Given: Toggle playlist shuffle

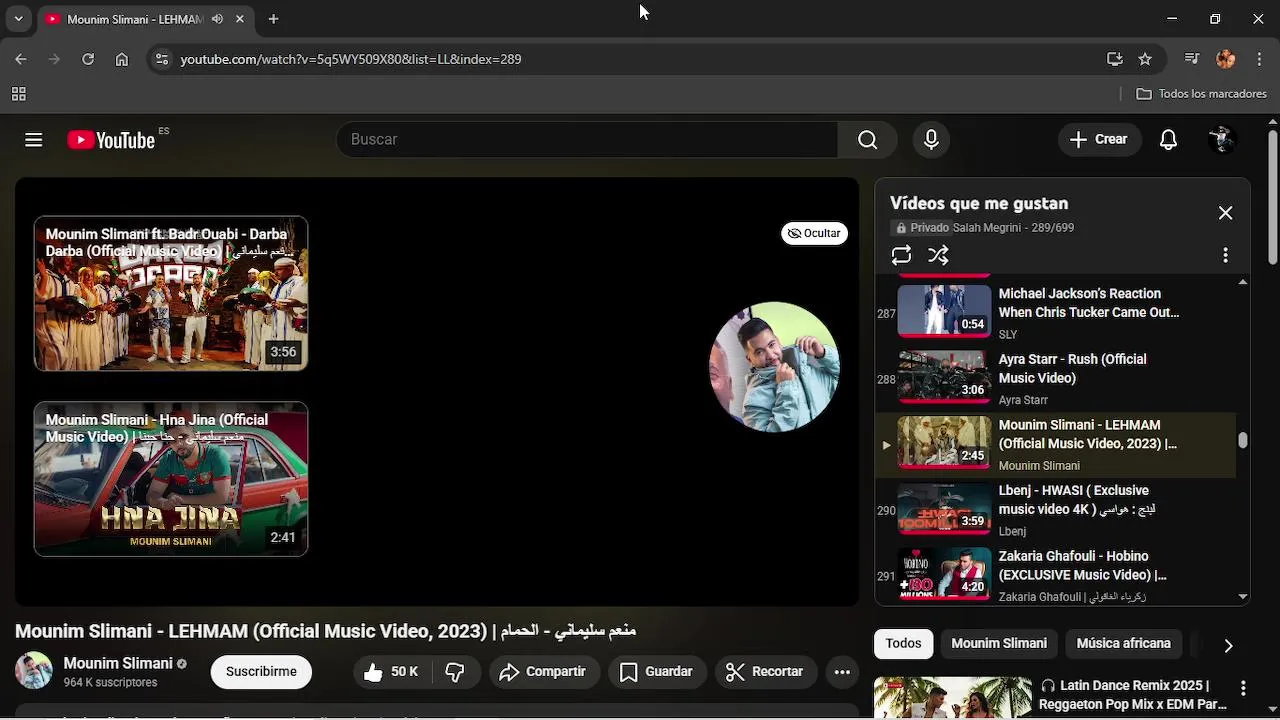Looking at the screenshot, I should [938, 256].
